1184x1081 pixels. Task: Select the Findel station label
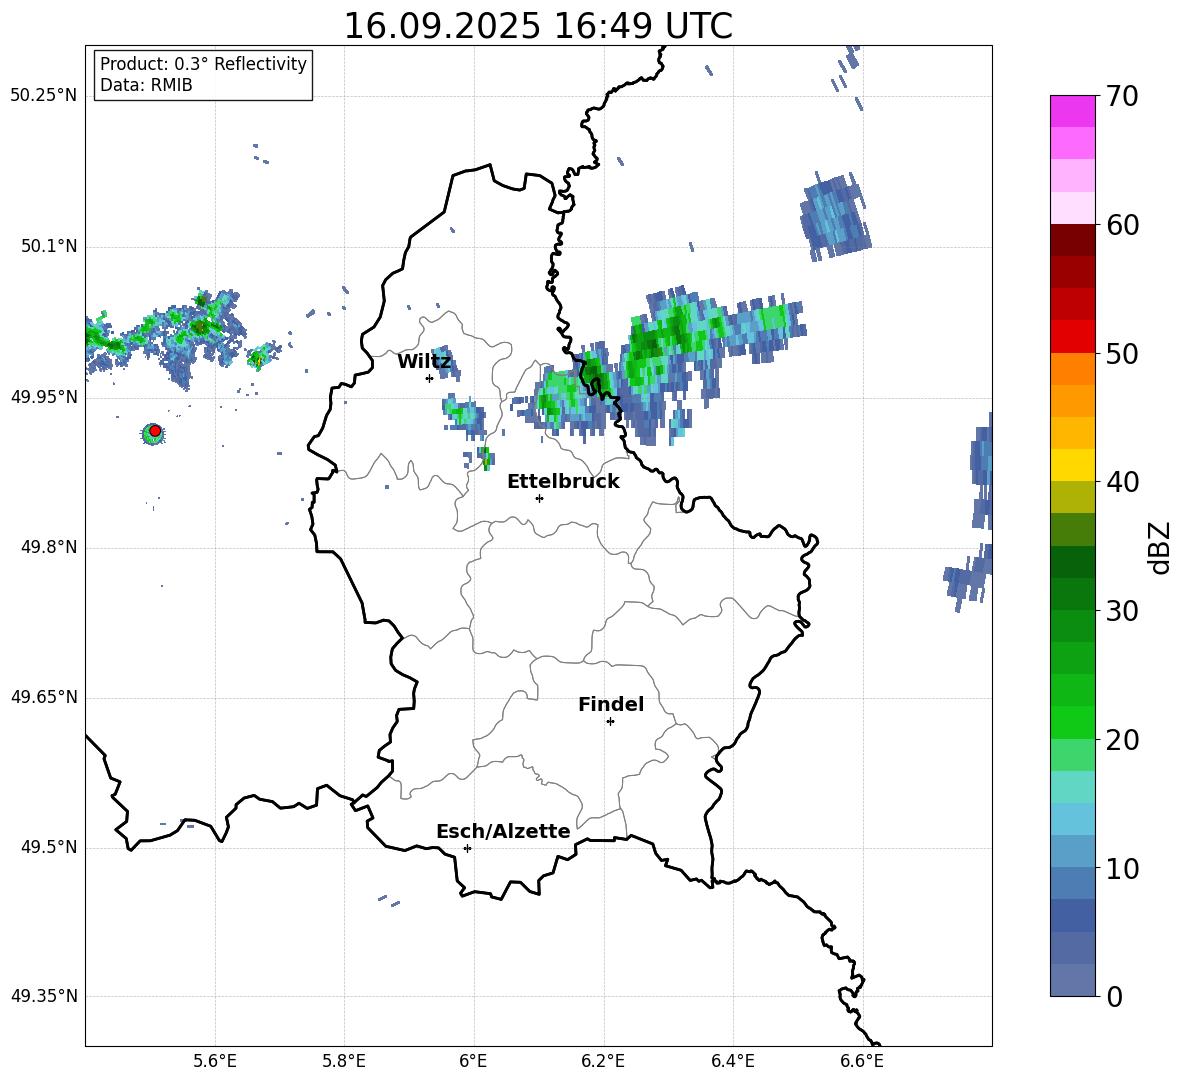[611, 704]
